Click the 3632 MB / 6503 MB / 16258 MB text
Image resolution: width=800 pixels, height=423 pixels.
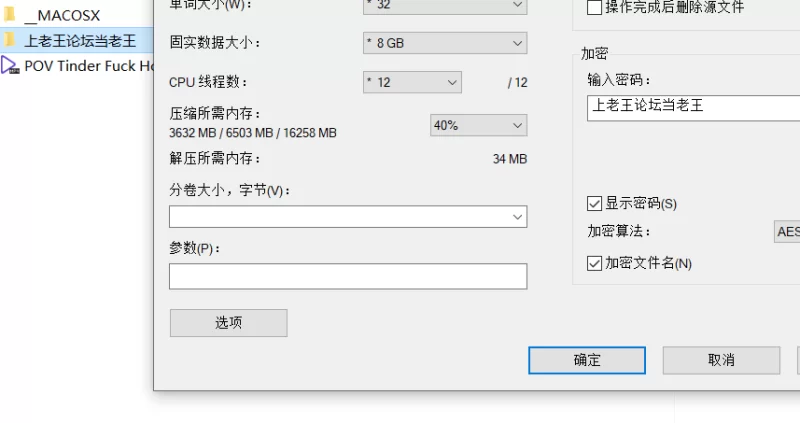coord(253,133)
